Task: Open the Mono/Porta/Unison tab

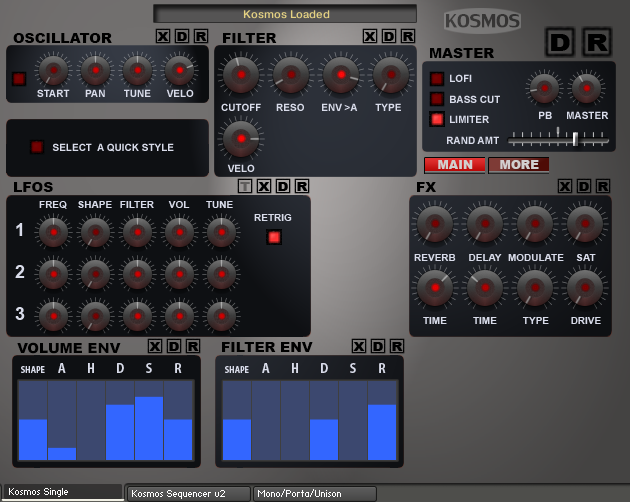Action: [x=315, y=494]
